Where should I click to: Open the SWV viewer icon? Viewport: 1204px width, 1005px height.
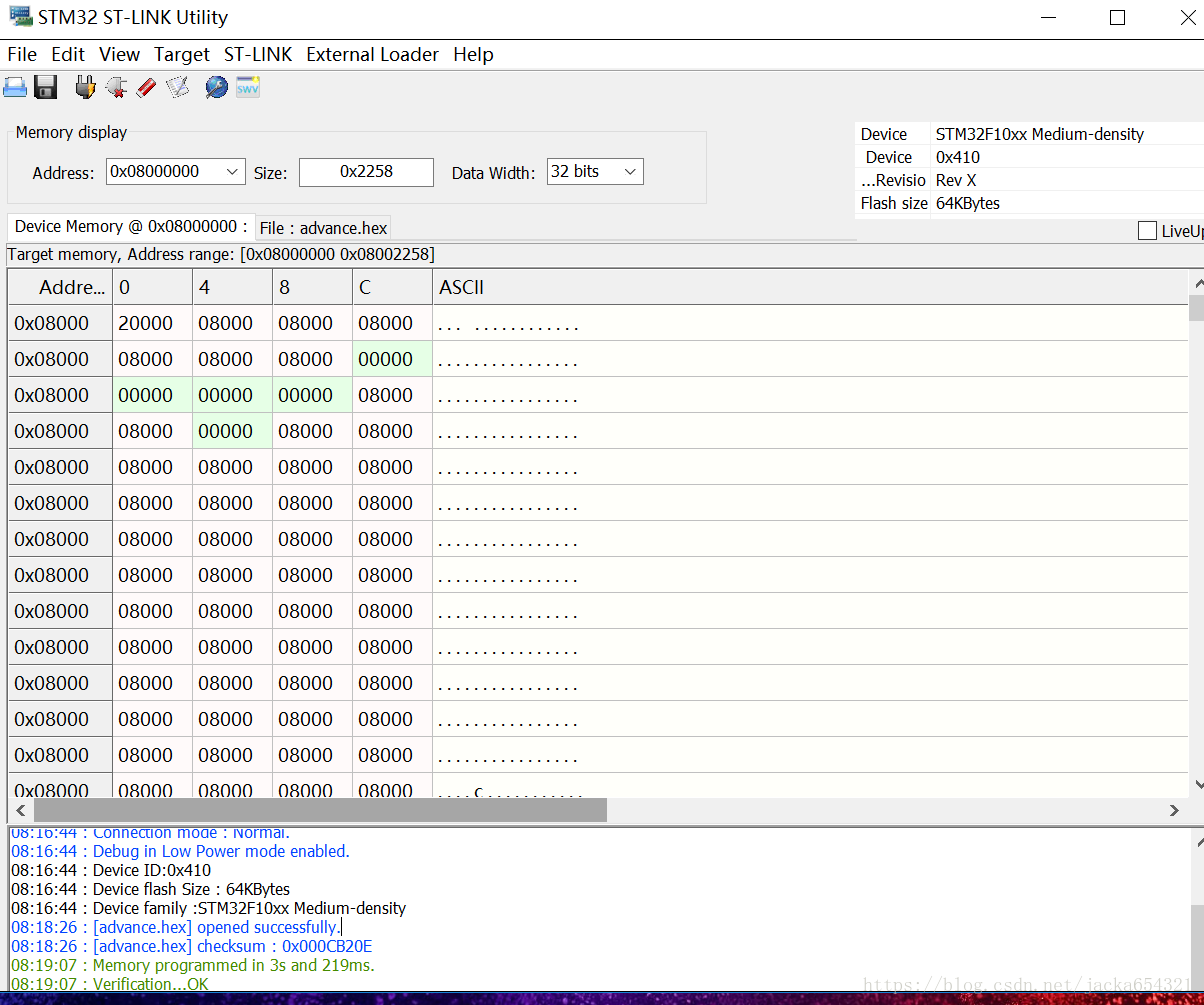pyautogui.click(x=248, y=88)
